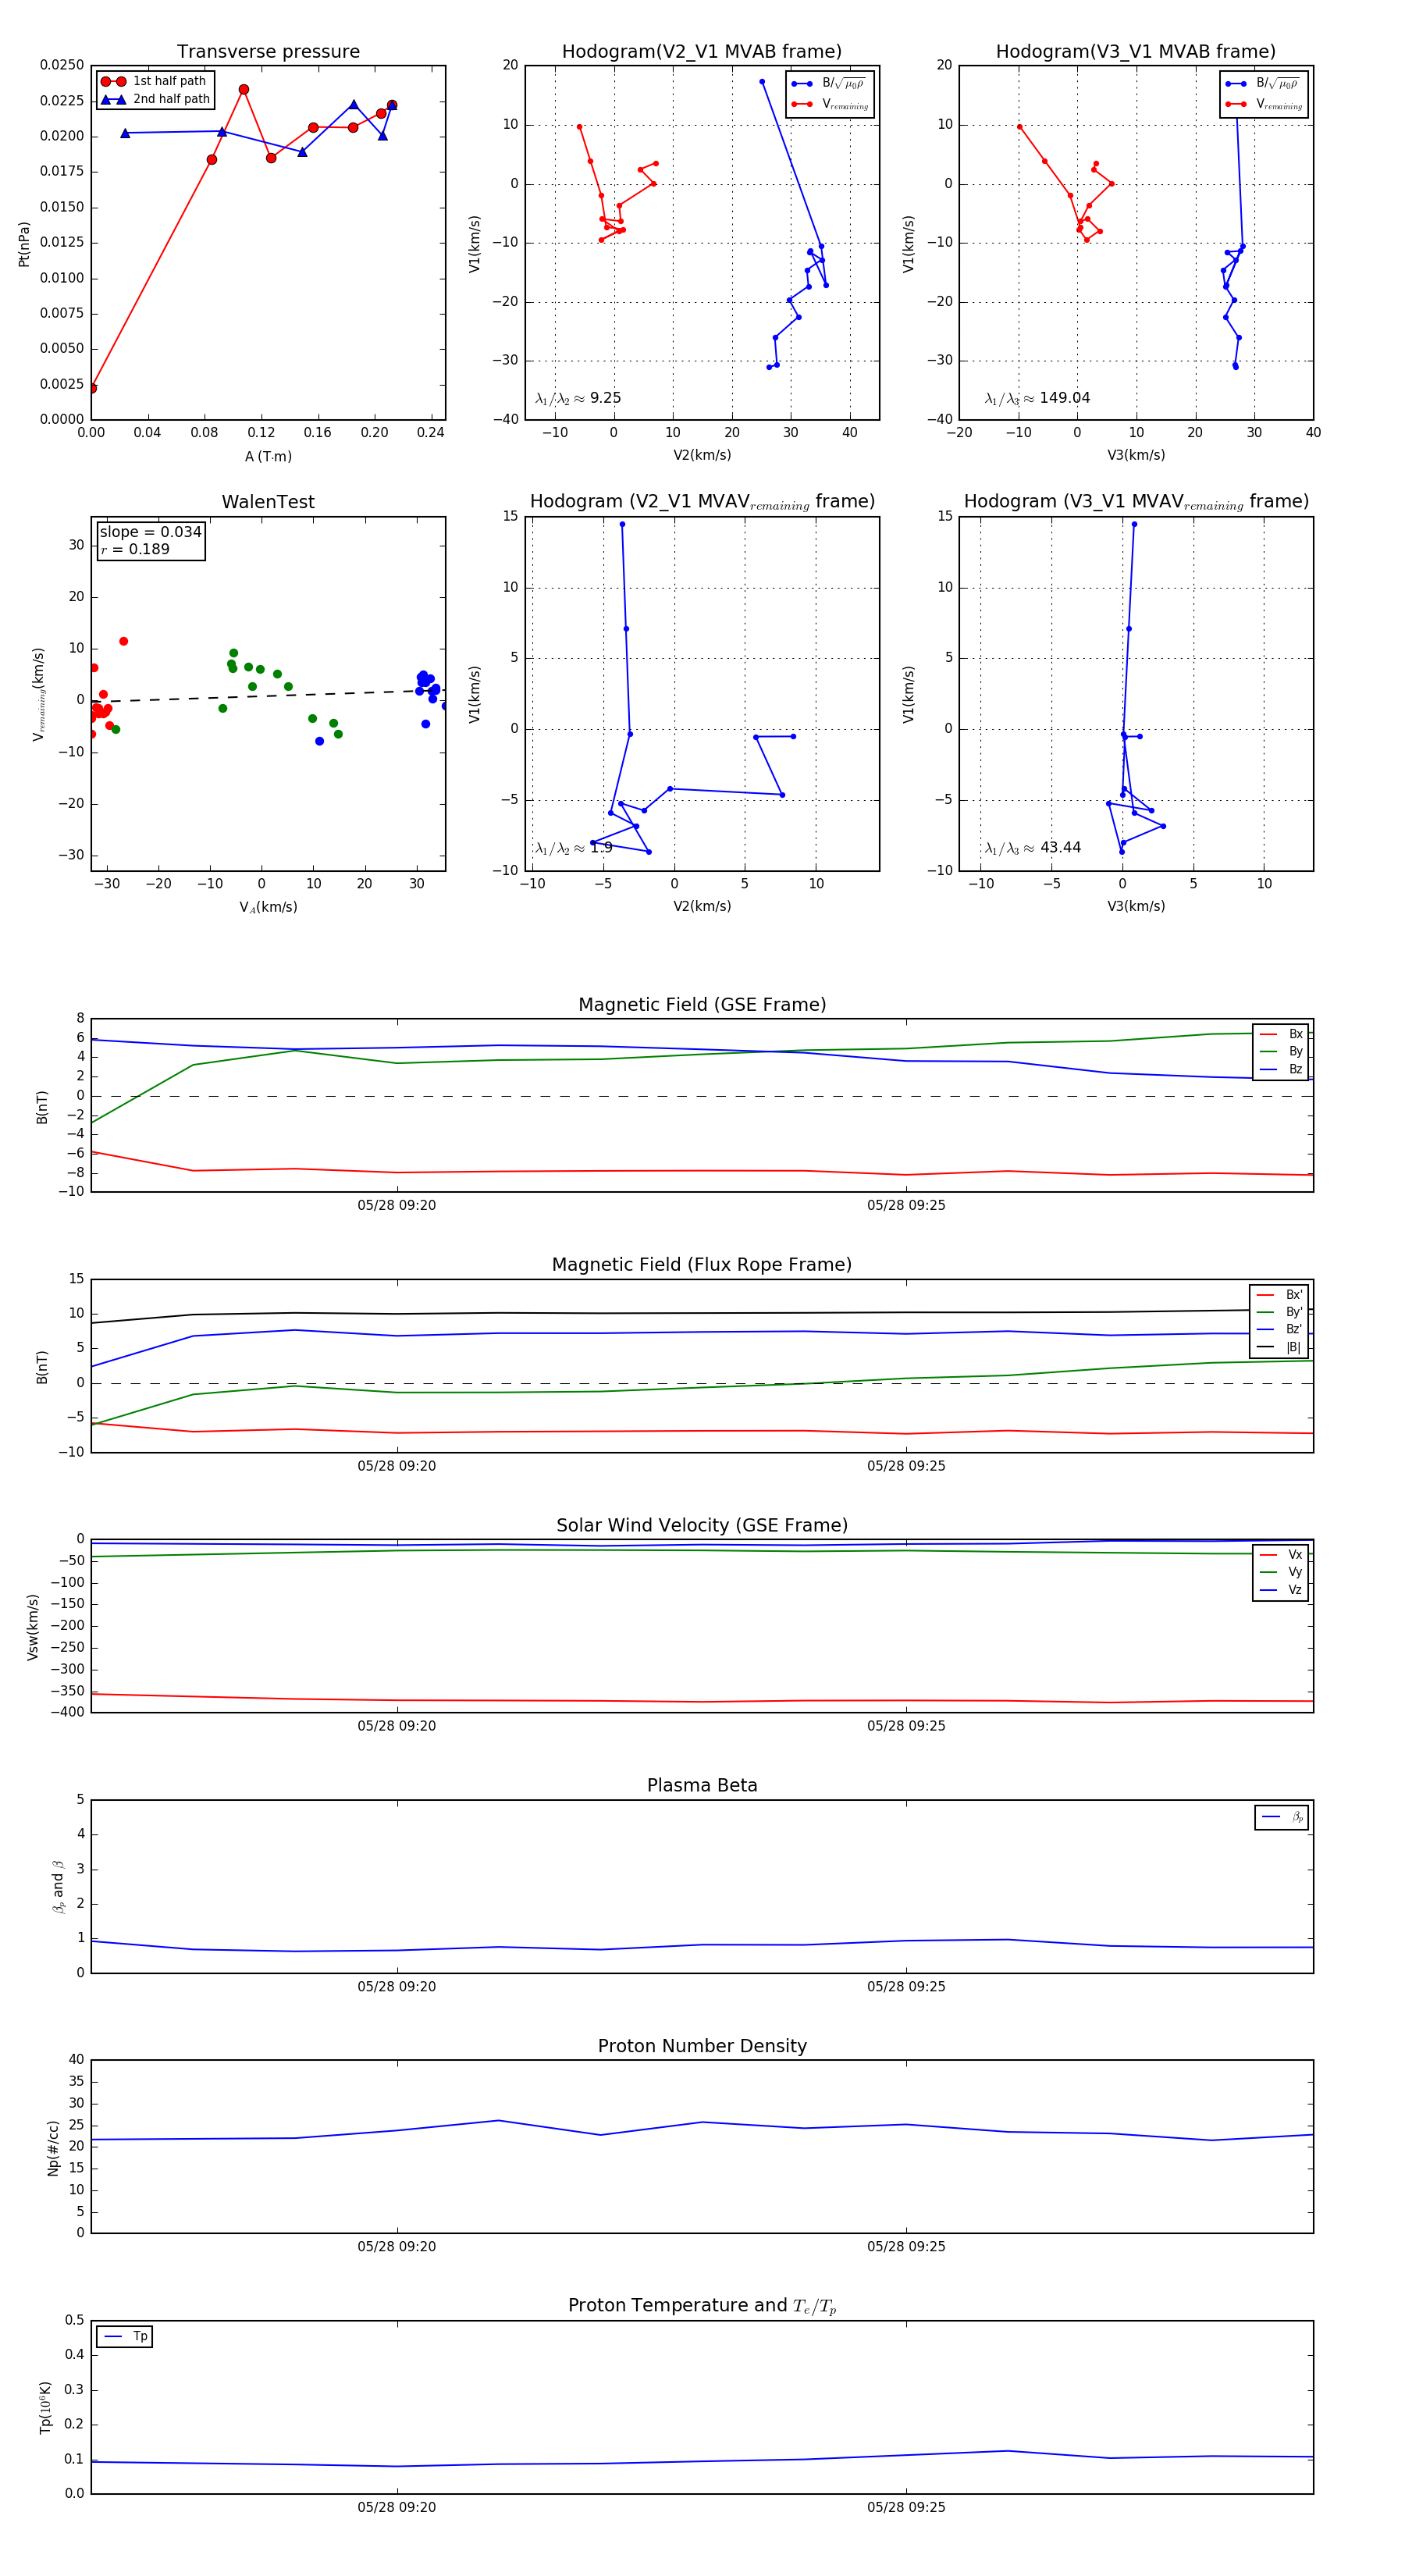
Task: Click the 'Np(#/cc)' y-axis label
Action: (53, 2148)
